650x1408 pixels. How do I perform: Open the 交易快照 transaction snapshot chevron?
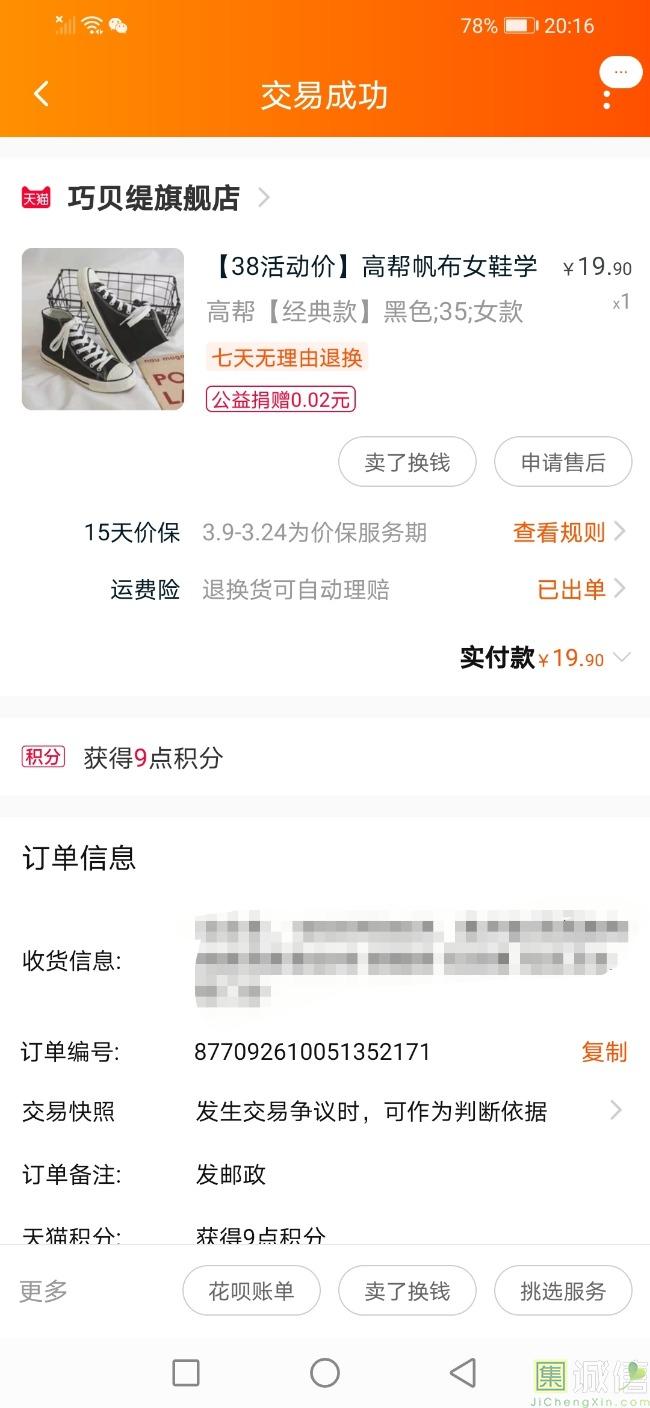coord(616,1110)
